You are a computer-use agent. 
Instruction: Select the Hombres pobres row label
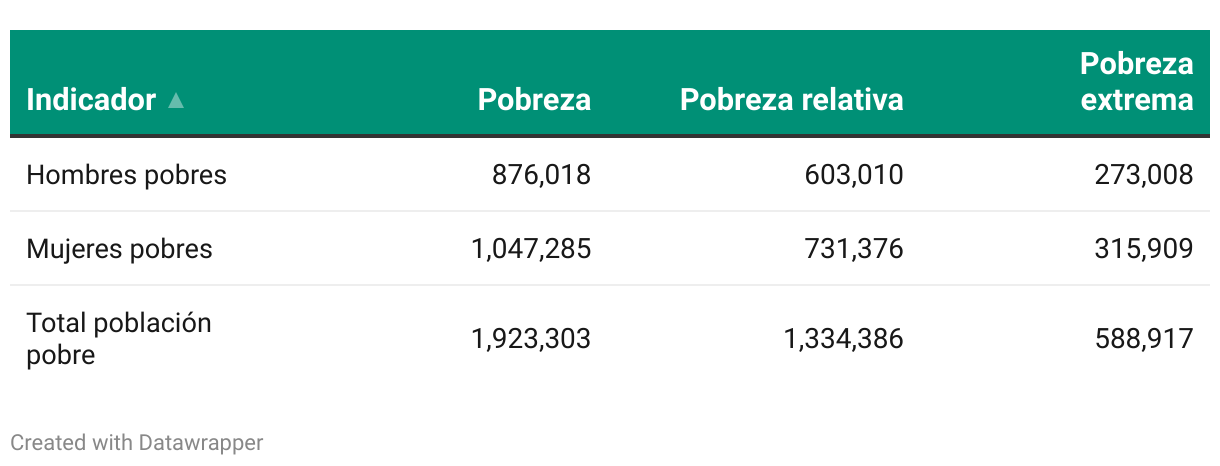[x=126, y=175]
